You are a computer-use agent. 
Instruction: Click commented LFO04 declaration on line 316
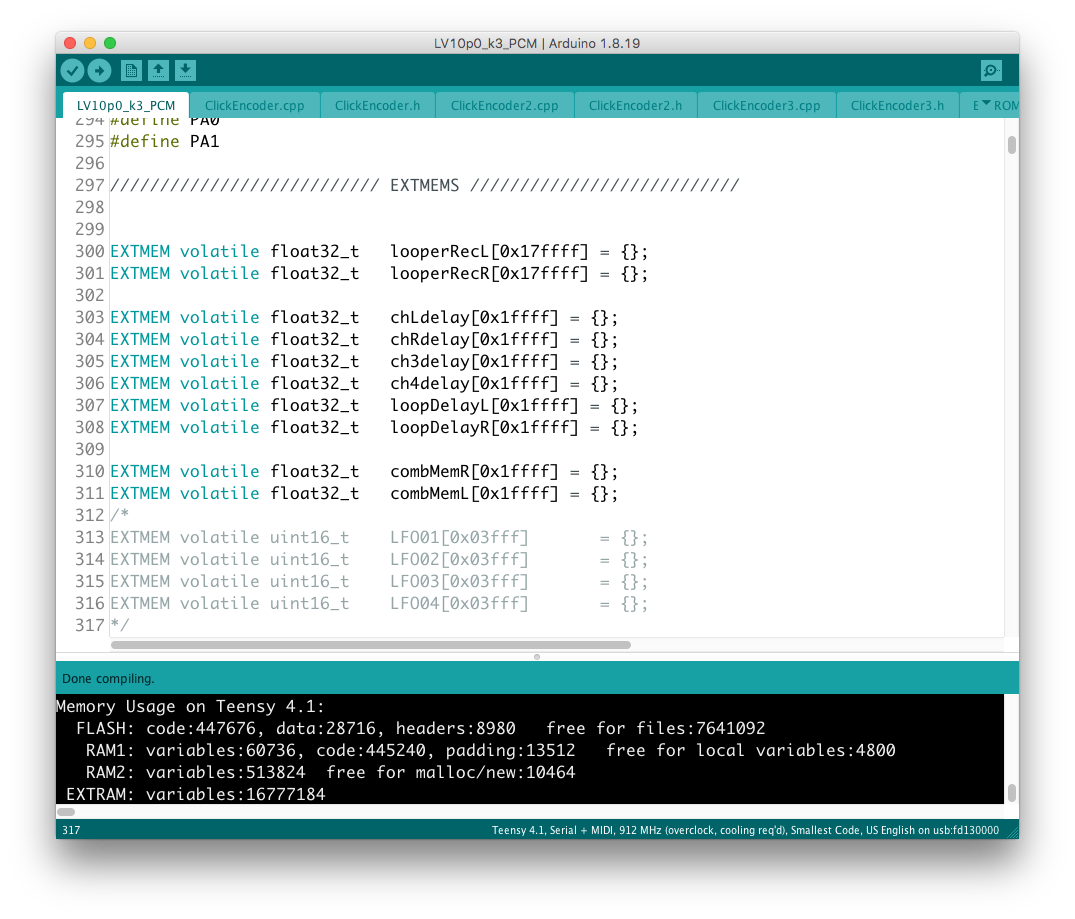pyautogui.click(x=378, y=603)
